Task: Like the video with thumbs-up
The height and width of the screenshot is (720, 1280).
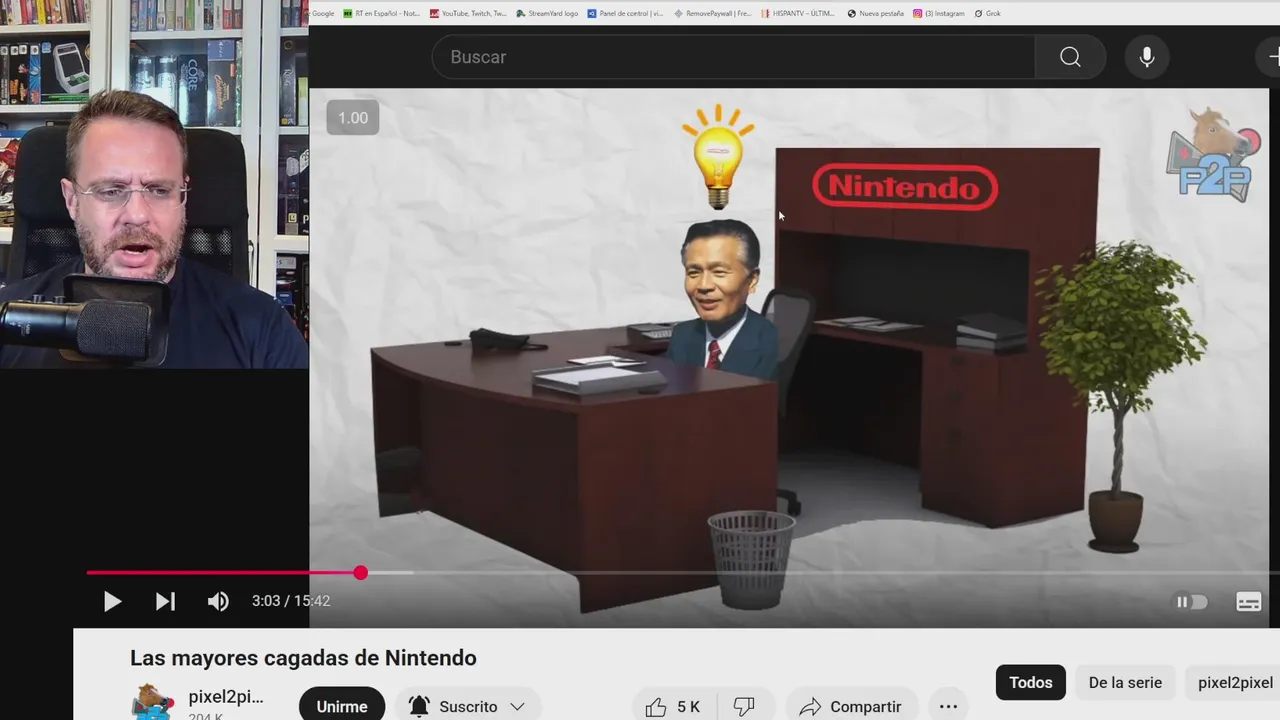Action: (x=673, y=707)
